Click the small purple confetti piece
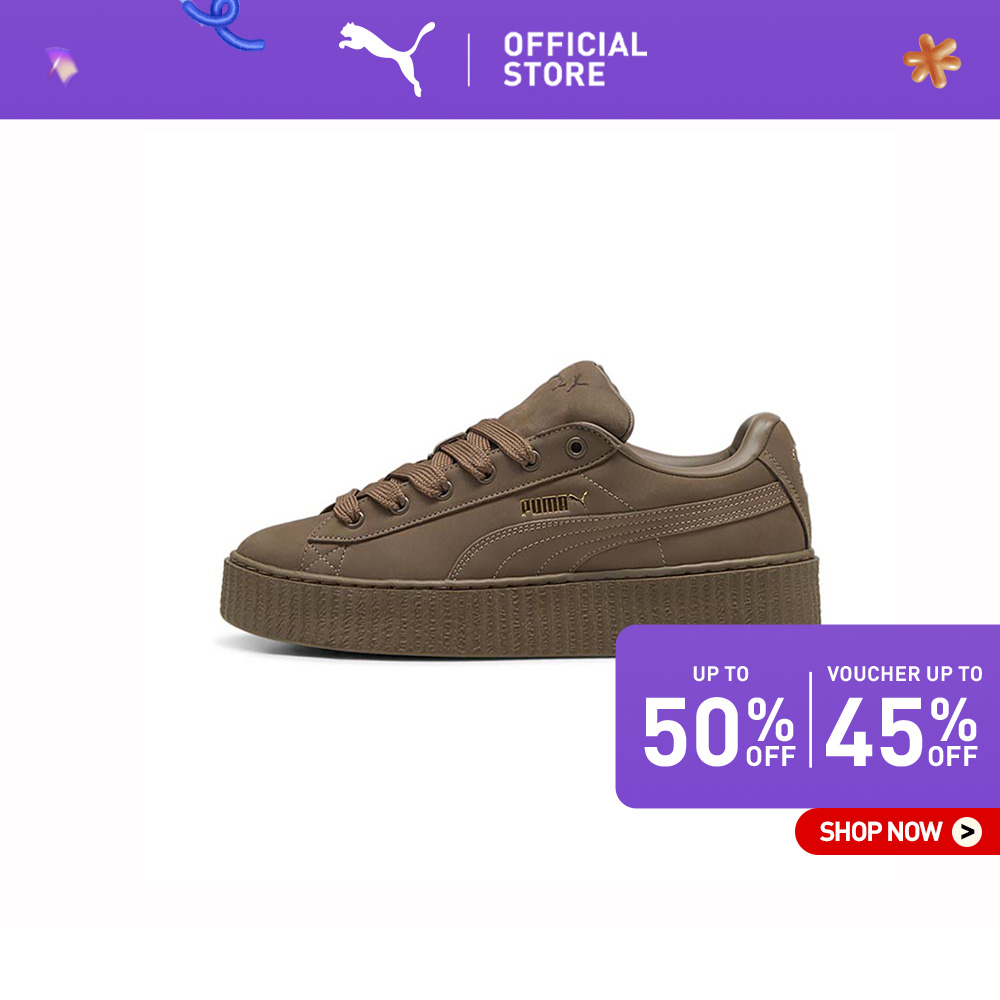 tap(62, 66)
